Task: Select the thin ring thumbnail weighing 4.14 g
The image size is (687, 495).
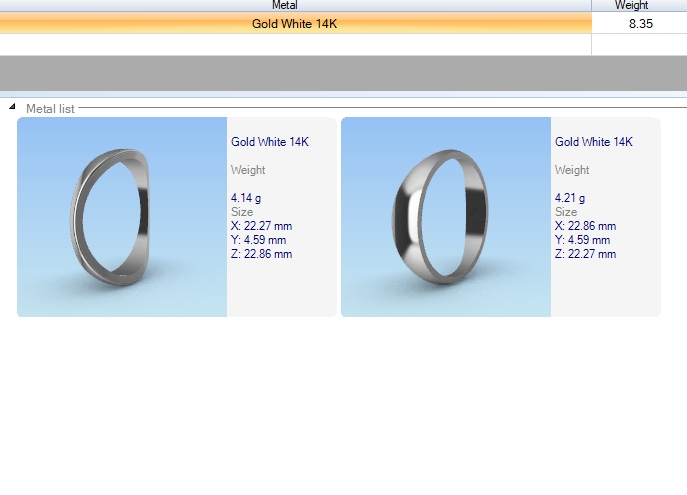Action: point(122,217)
